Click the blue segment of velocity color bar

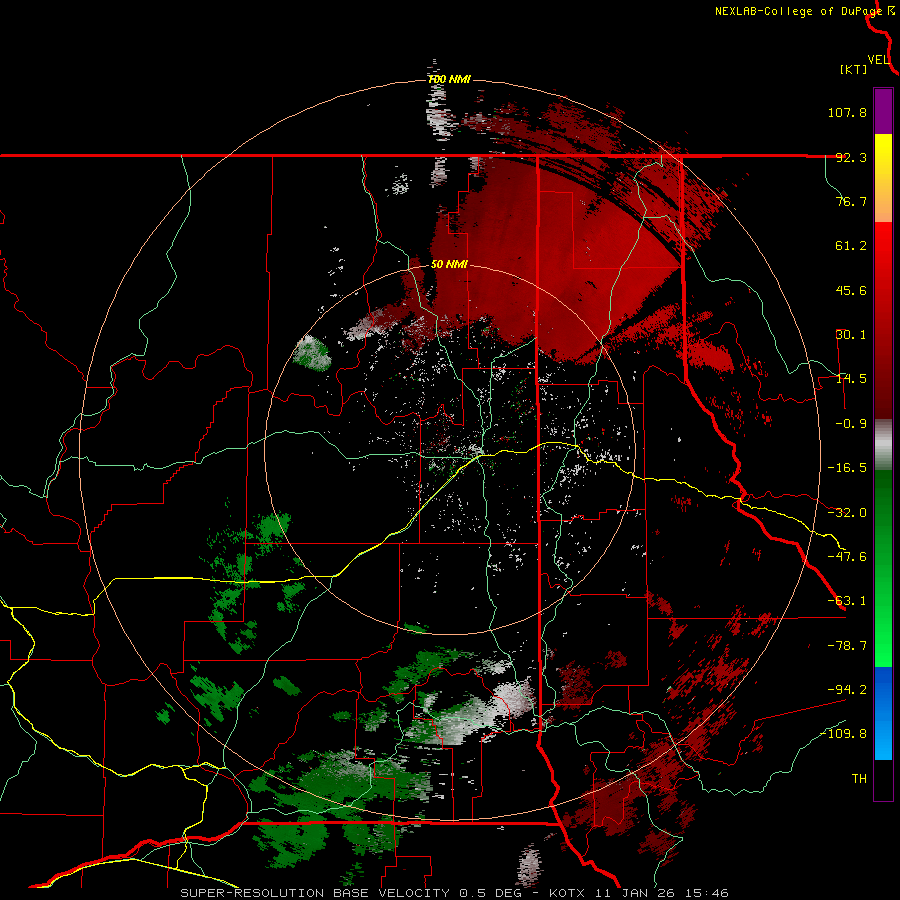883,713
